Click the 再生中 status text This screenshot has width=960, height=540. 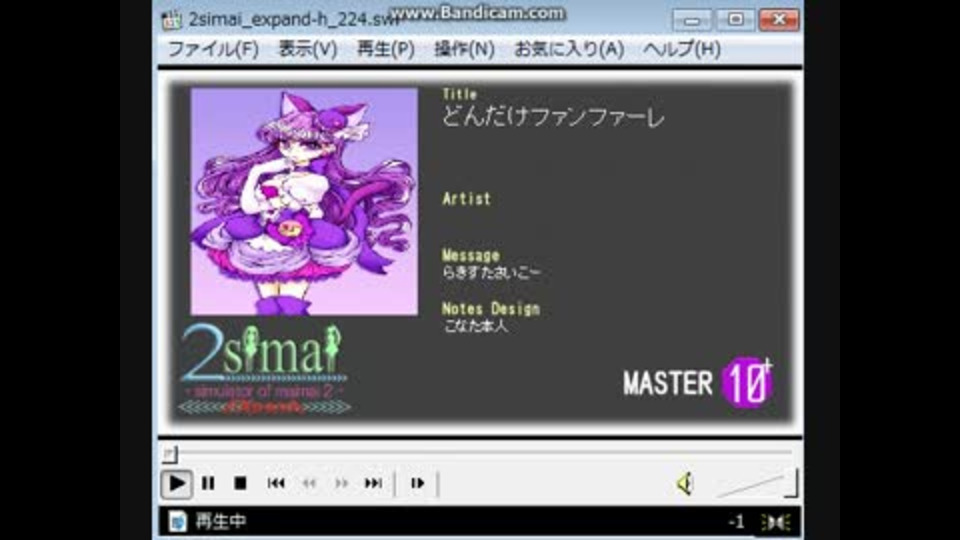click(x=220, y=521)
